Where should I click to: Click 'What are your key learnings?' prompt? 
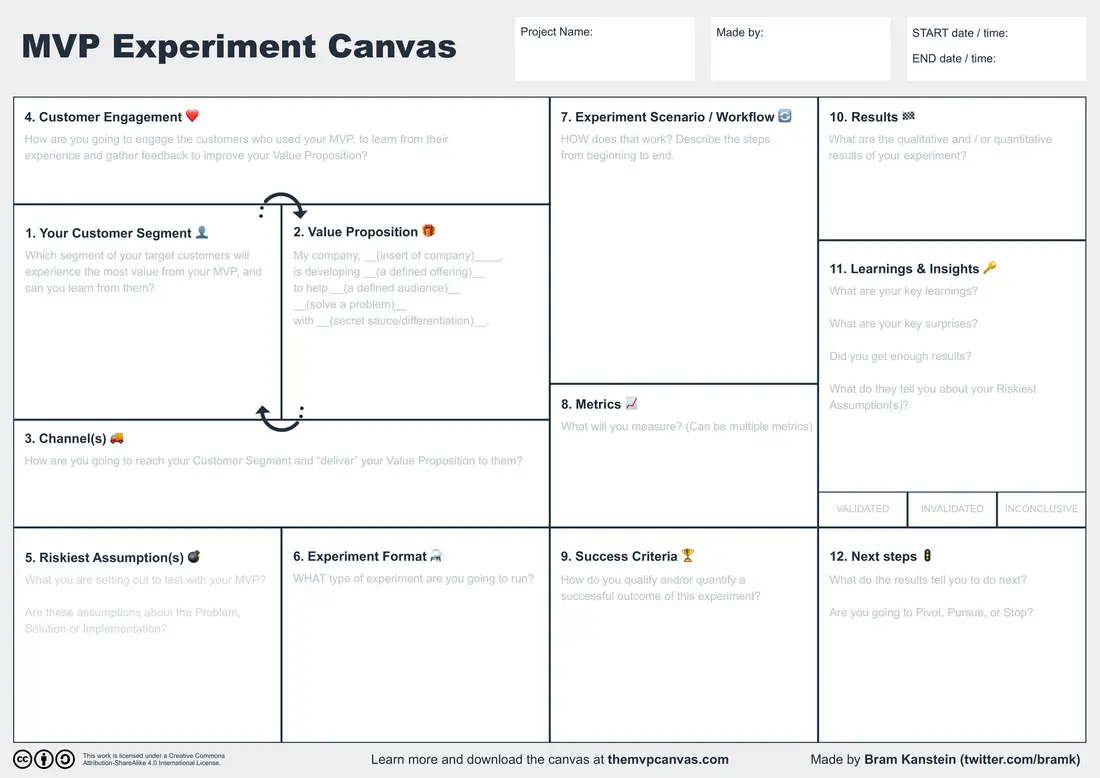pyautogui.click(x=904, y=291)
